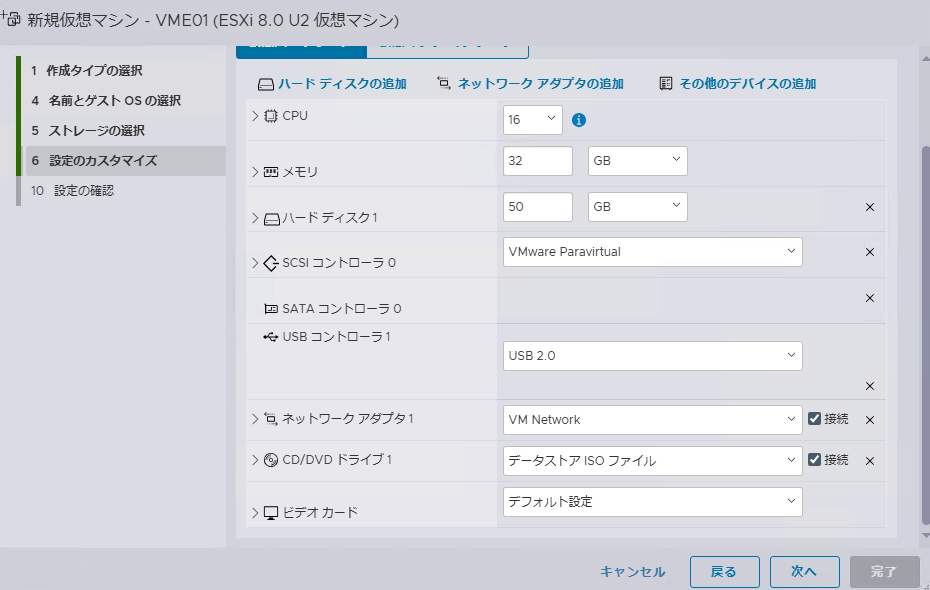Image resolution: width=930 pixels, height=590 pixels.
Task: Toggle Network Adapter 1 connect checkbox
Action: coord(814,419)
